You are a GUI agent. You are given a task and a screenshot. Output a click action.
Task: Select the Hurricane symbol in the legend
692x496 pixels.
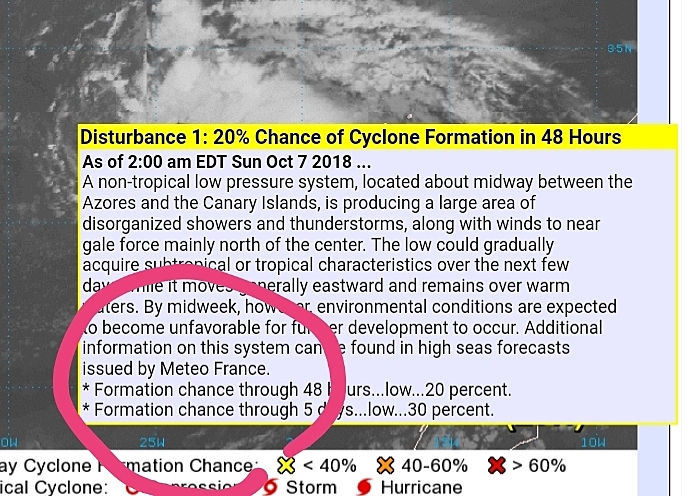point(364,487)
